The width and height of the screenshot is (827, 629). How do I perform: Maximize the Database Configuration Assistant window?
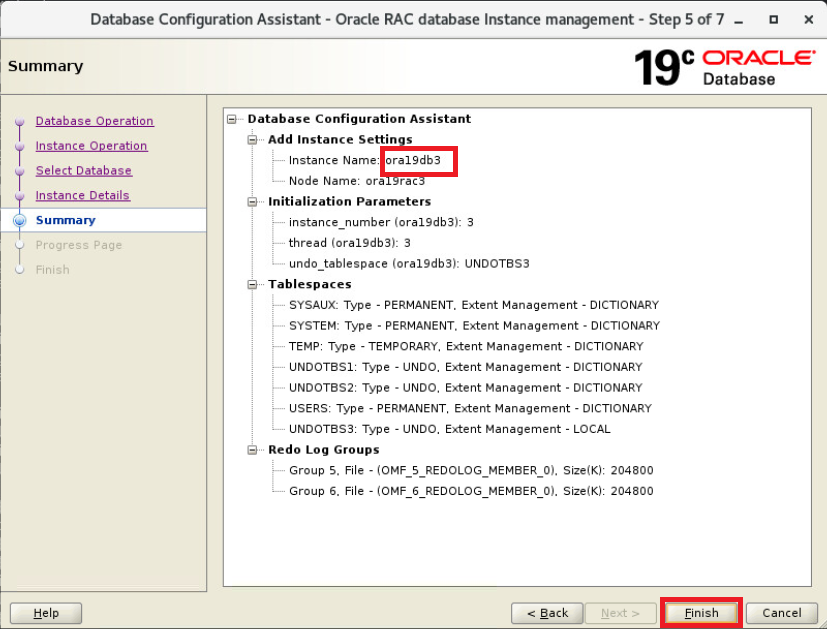coord(773,20)
